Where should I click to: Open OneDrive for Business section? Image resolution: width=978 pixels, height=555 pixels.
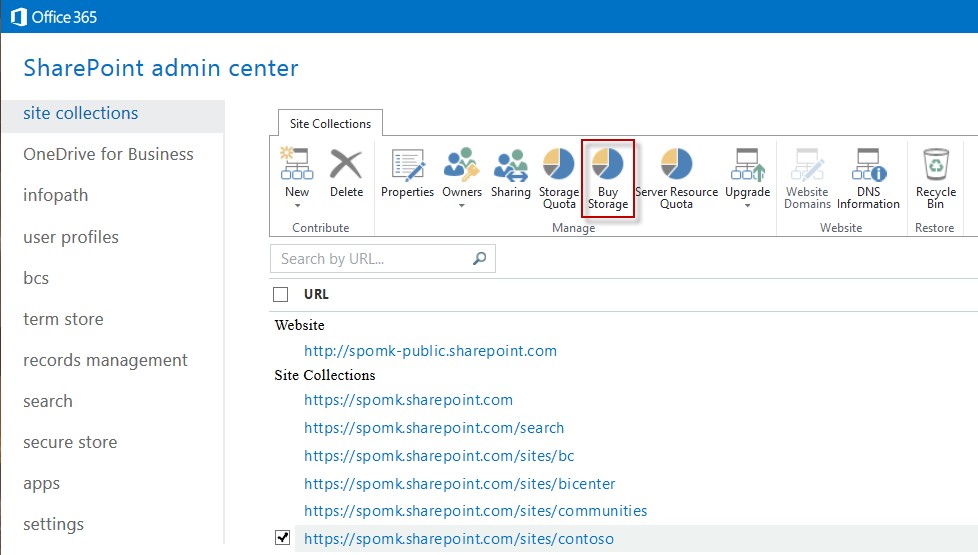pyautogui.click(x=108, y=154)
